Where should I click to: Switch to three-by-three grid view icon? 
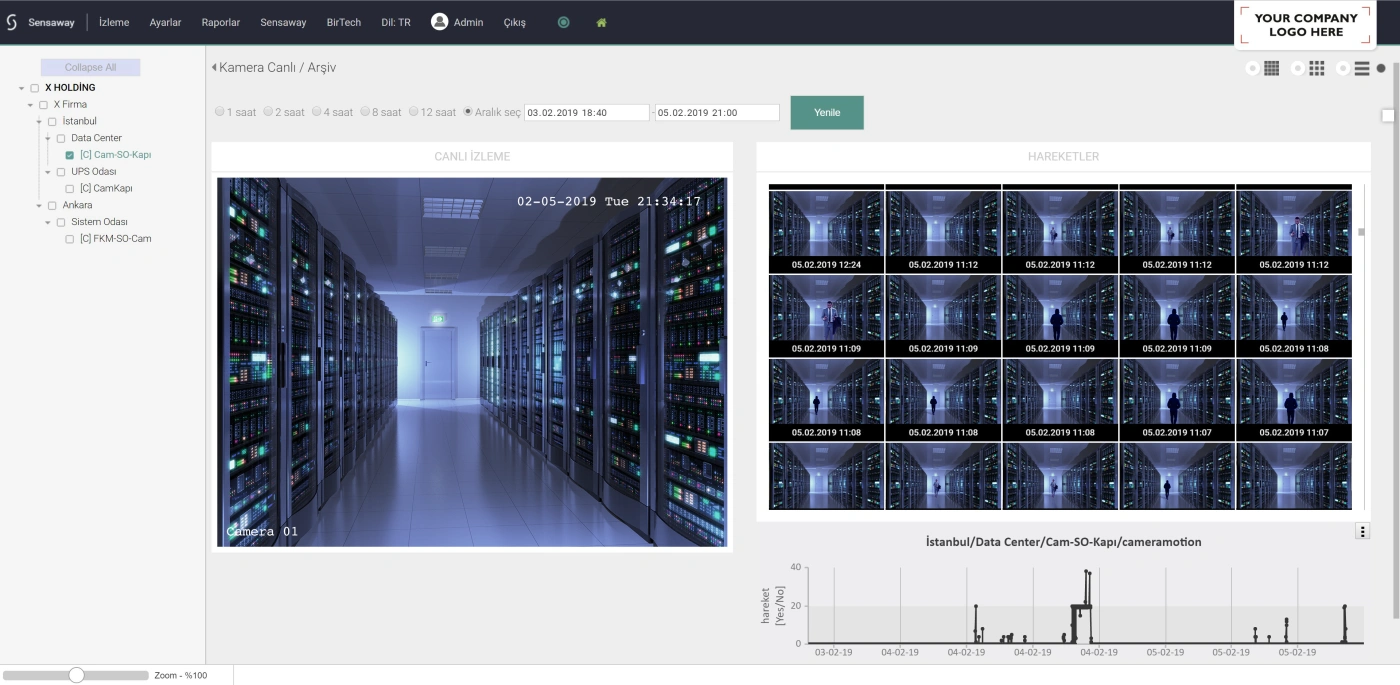click(1317, 68)
